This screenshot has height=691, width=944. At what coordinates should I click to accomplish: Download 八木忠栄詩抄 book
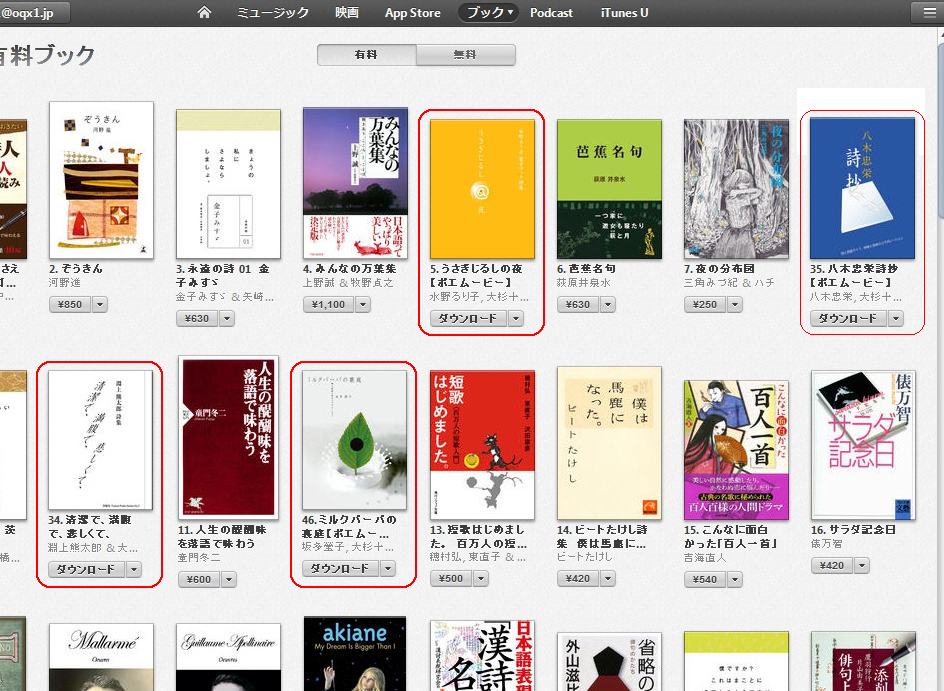click(848, 318)
